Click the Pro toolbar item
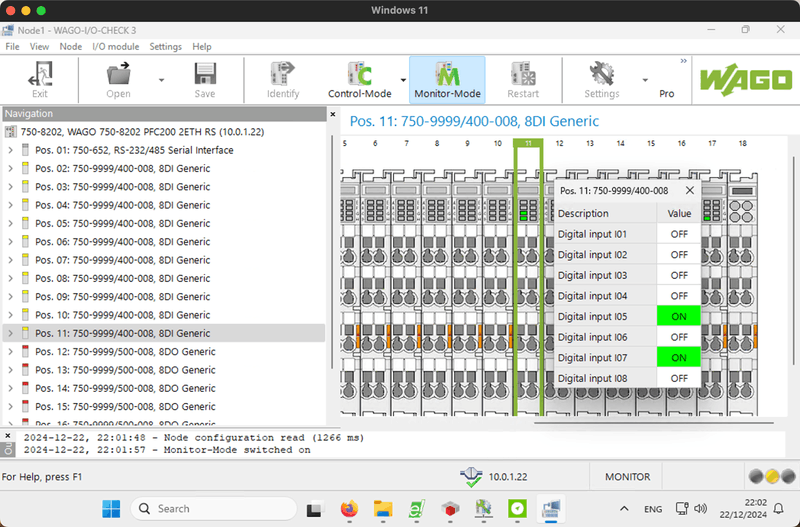The image size is (800, 527). [x=666, y=93]
